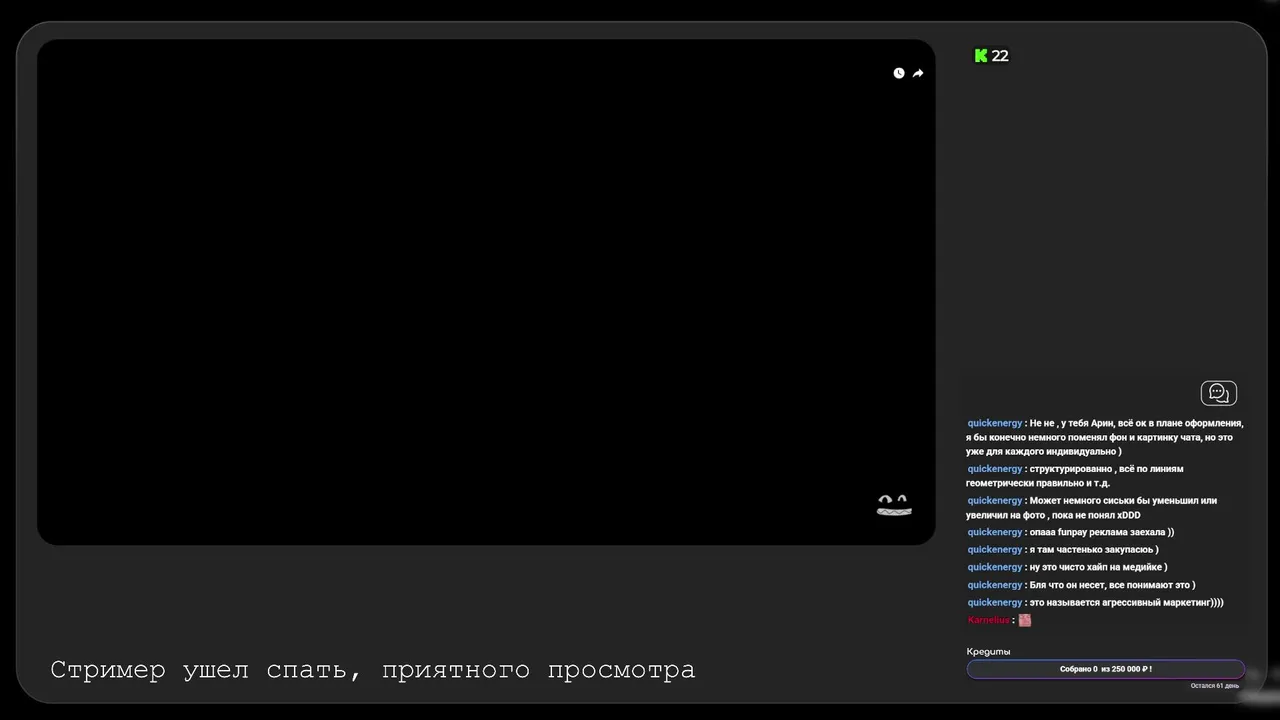Screen dimensions: 1280x720
Task: Click the text 'Может немного сиськи бы уменьшил'
Action: click(x=1113, y=500)
